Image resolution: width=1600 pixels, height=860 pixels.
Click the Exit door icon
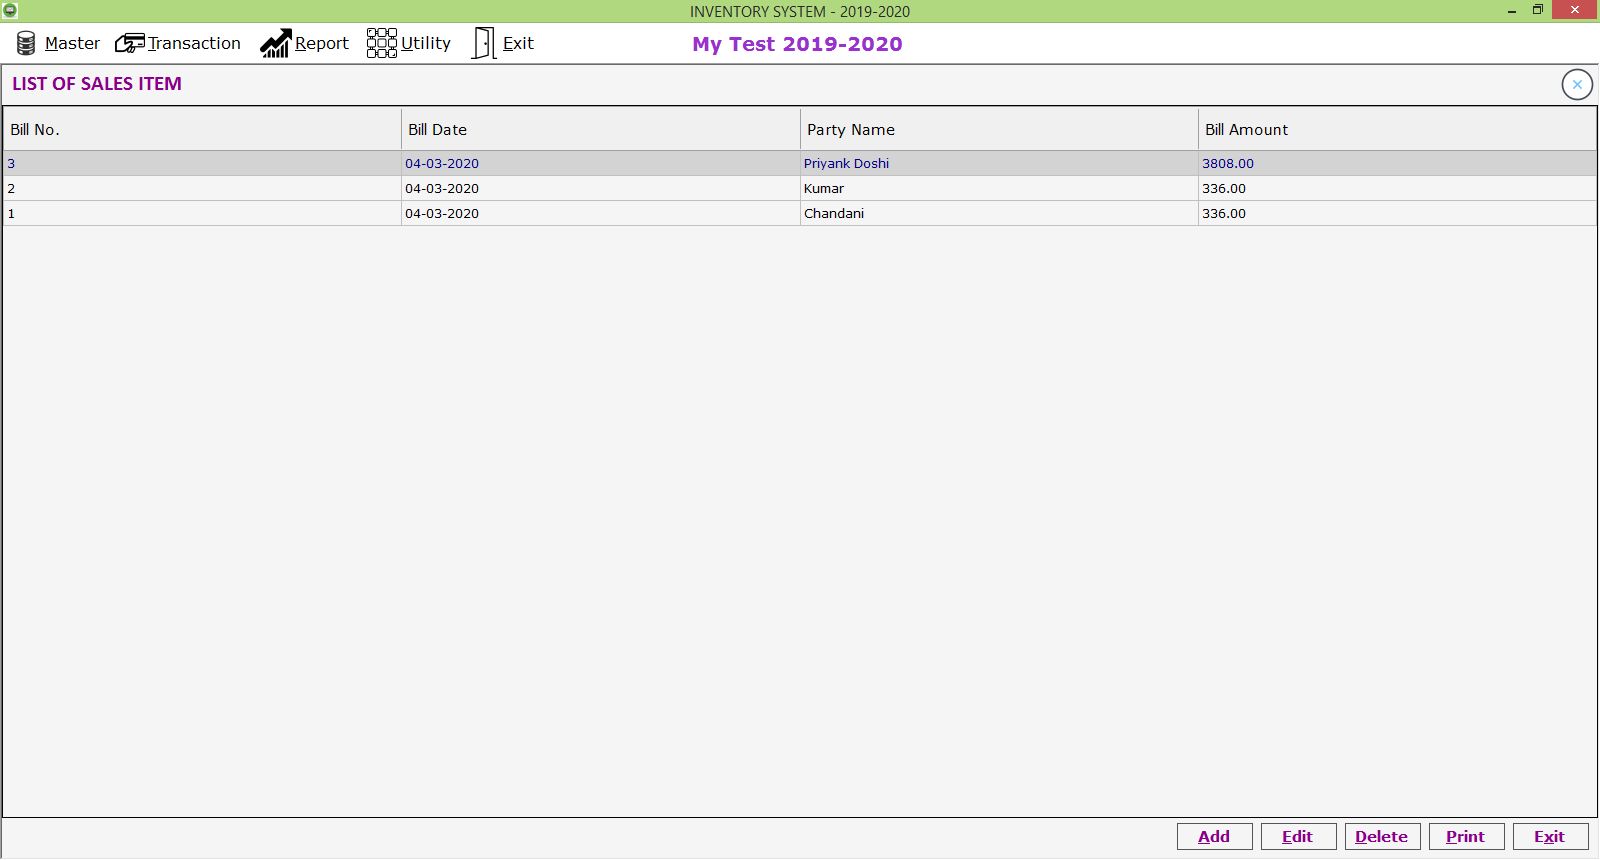[x=484, y=43]
